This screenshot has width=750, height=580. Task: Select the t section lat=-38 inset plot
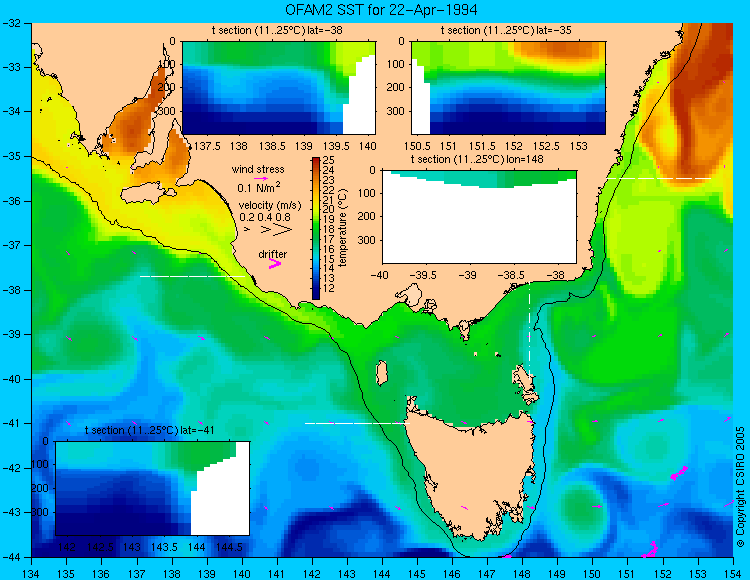[x=279, y=88]
